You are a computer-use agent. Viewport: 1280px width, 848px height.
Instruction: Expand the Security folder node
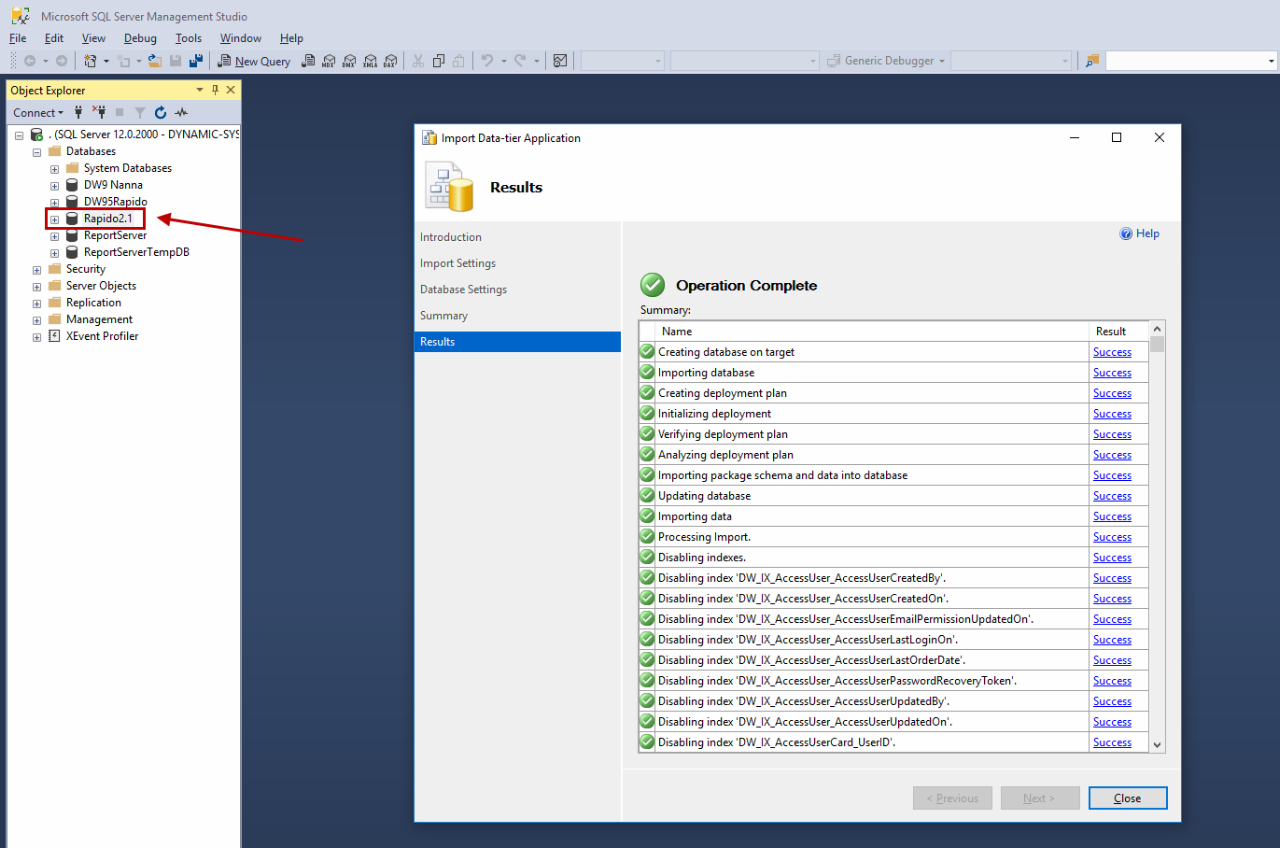pos(37,269)
